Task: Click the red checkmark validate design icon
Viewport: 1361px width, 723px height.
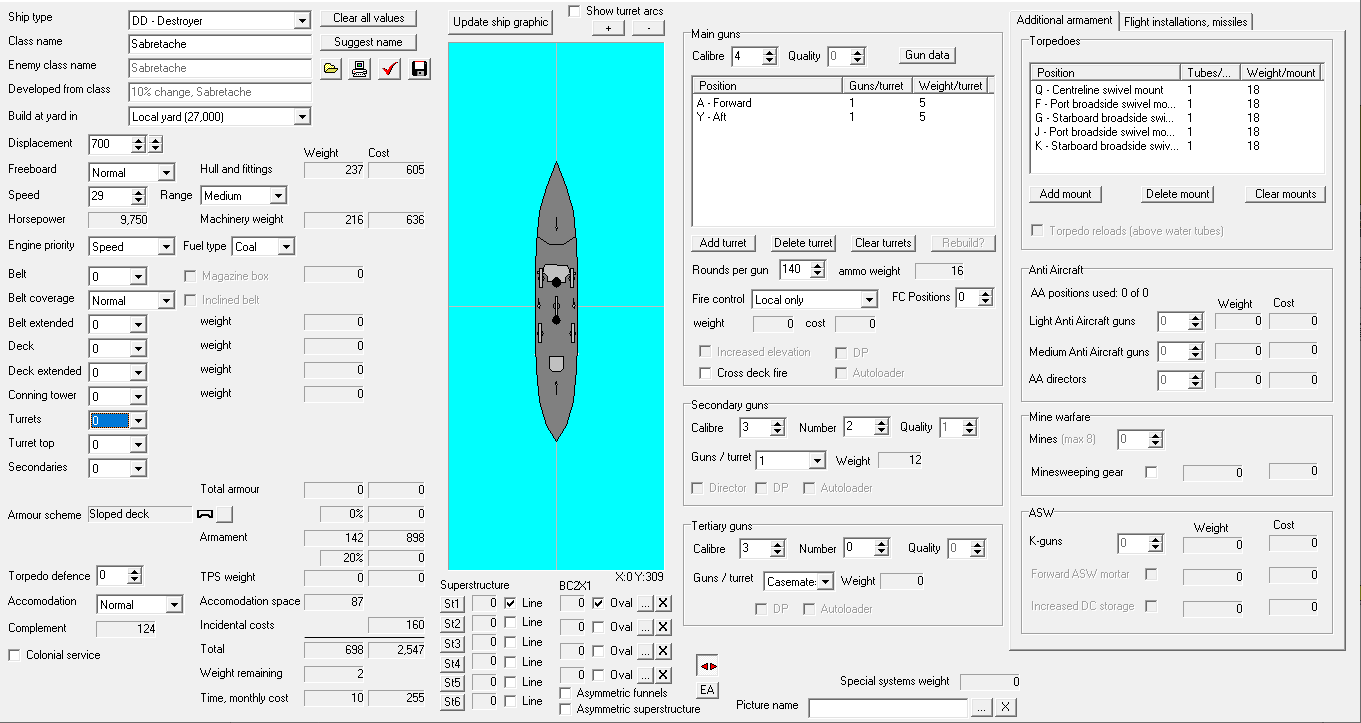Action: click(x=390, y=69)
